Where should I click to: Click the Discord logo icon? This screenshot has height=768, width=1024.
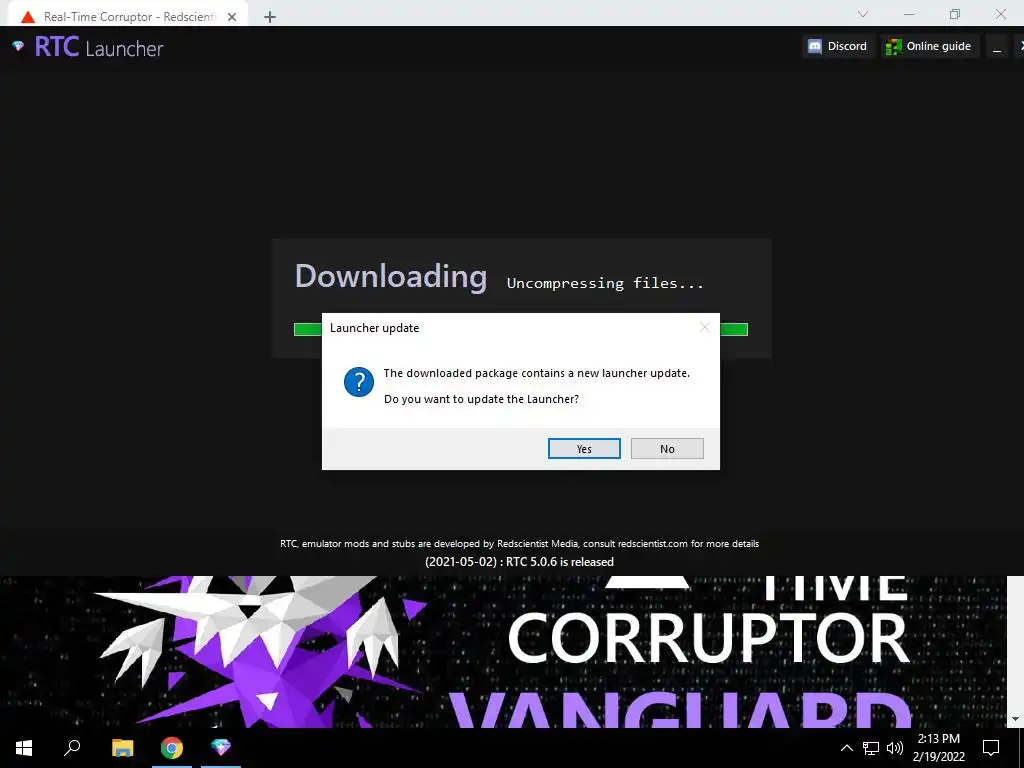coord(815,46)
